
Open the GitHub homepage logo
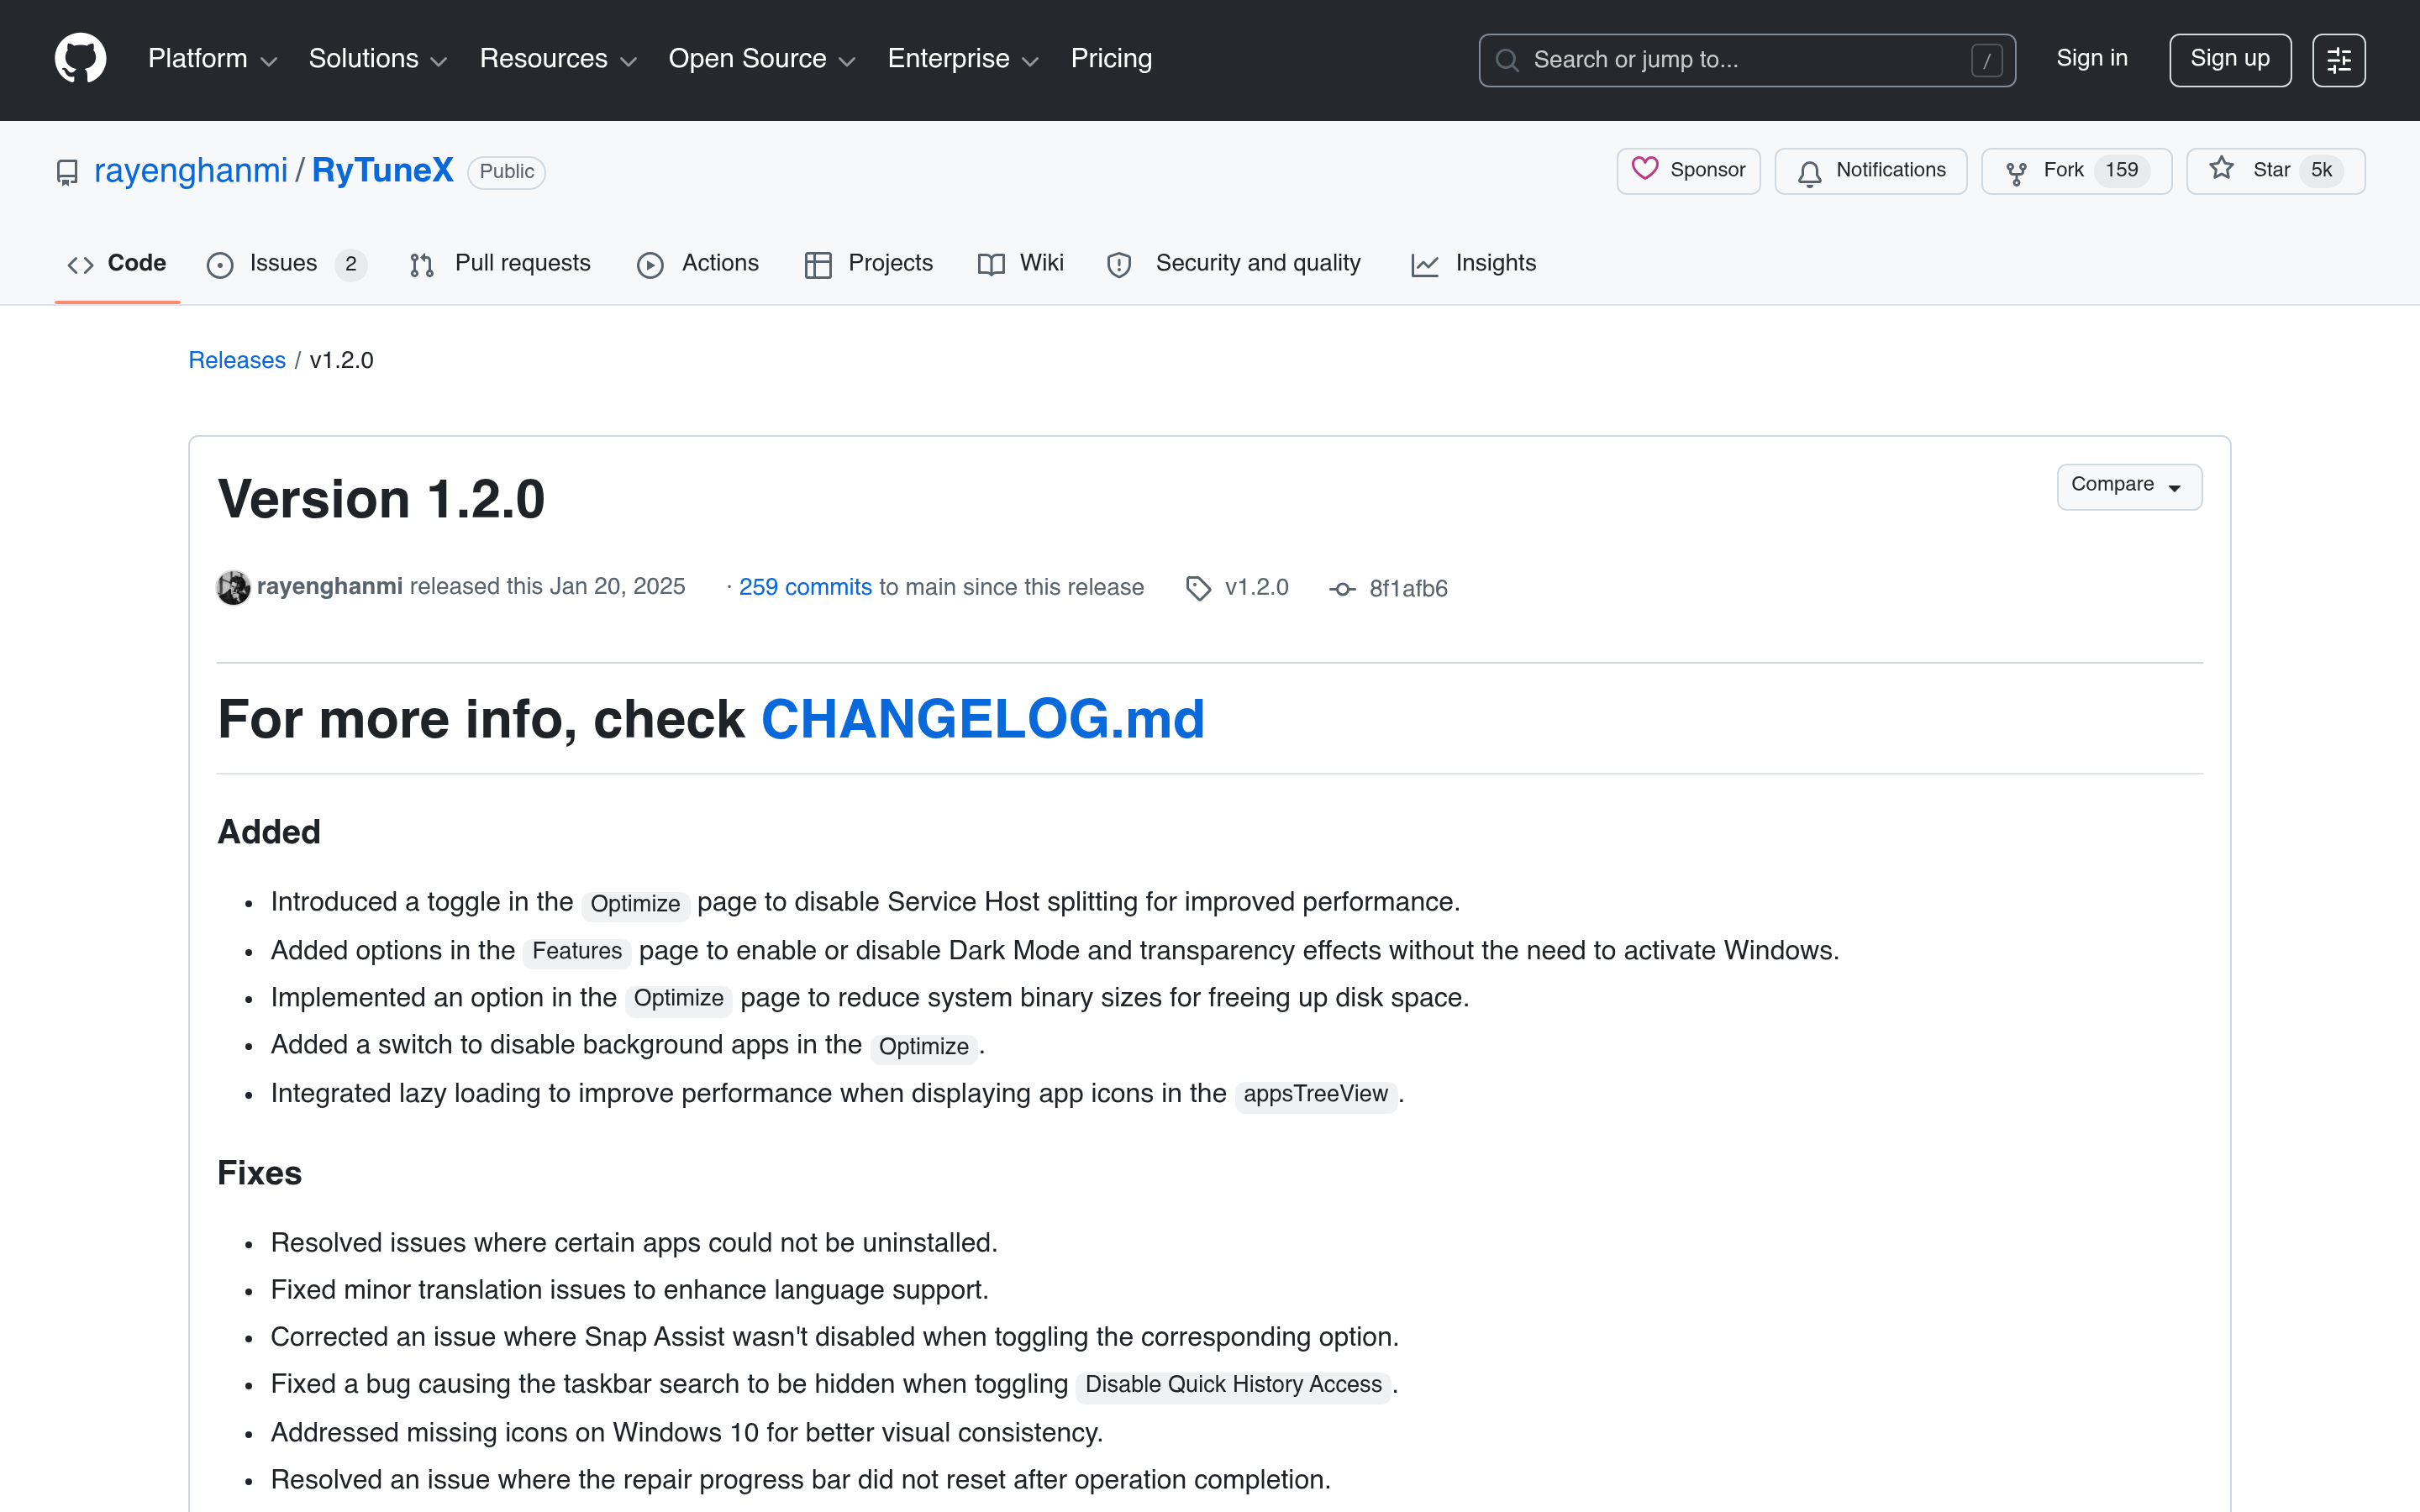(80, 59)
